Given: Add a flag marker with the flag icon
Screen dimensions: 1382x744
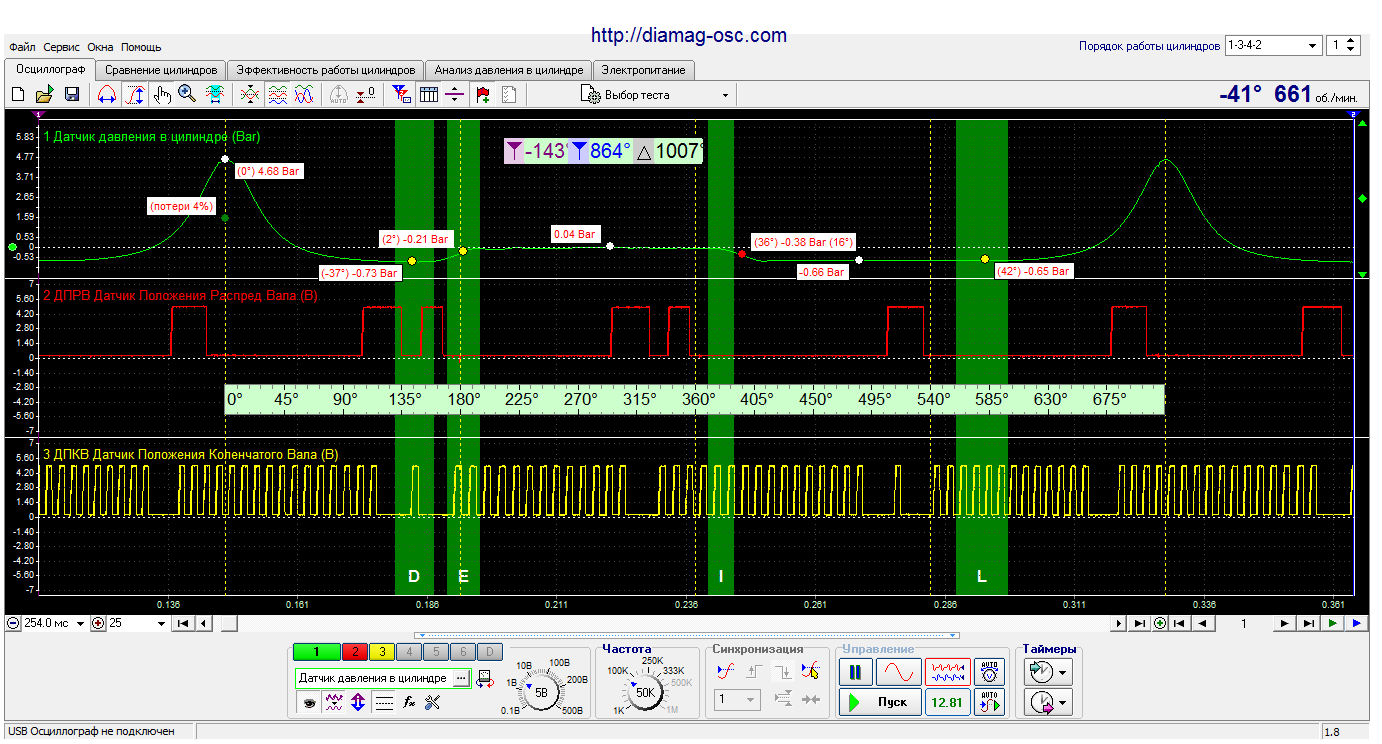Looking at the screenshot, I should pyautogui.click(x=484, y=94).
